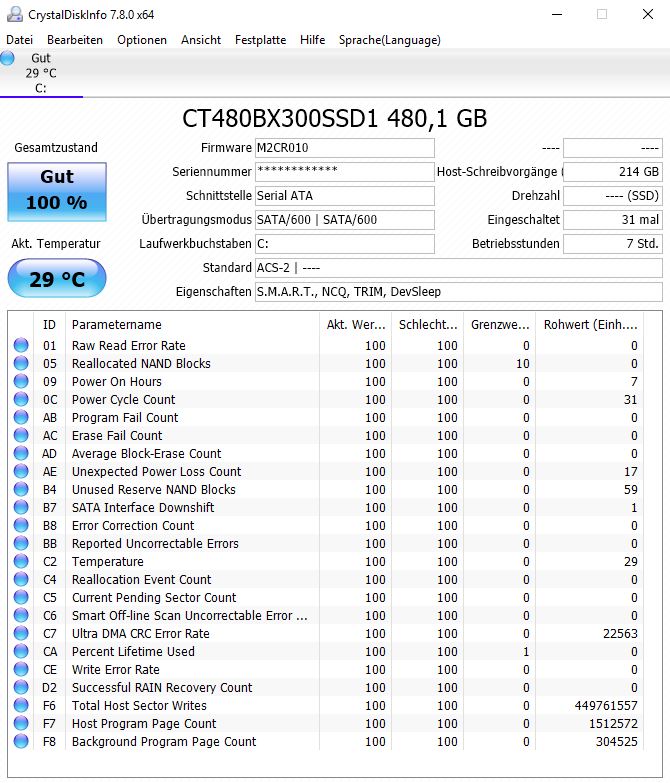Click status icon of Successful RAIN Recovery Count
The width and height of the screenshot is (670, 783).
click(21, 687)
